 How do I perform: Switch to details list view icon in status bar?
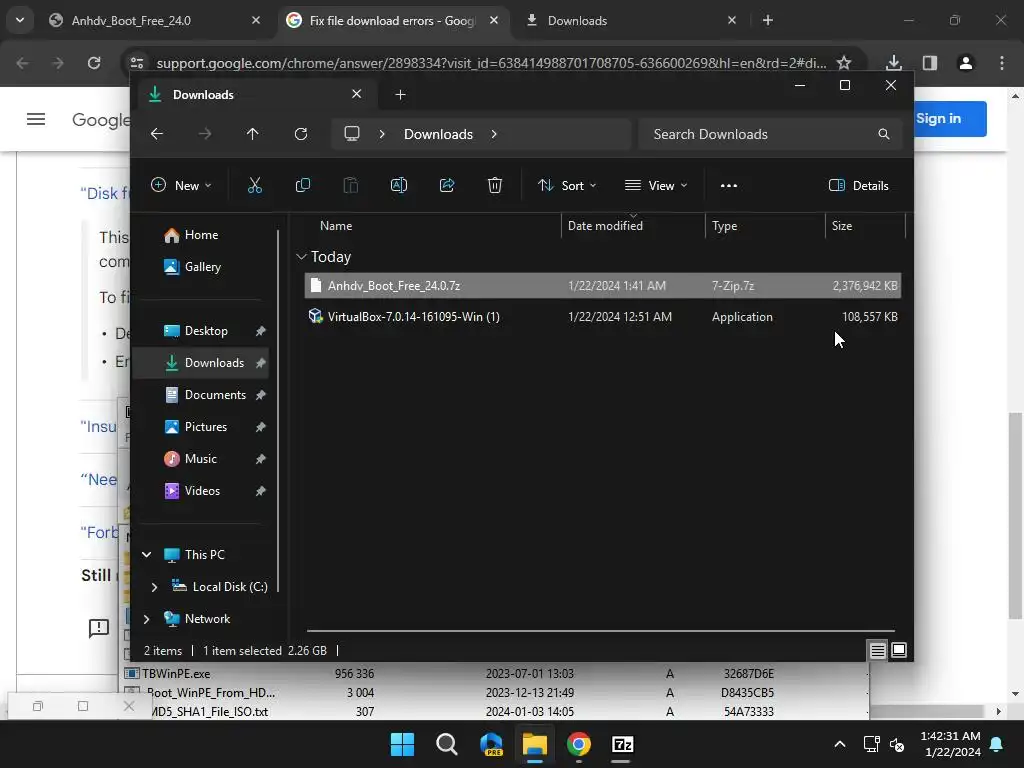click(x=877, y=650)
